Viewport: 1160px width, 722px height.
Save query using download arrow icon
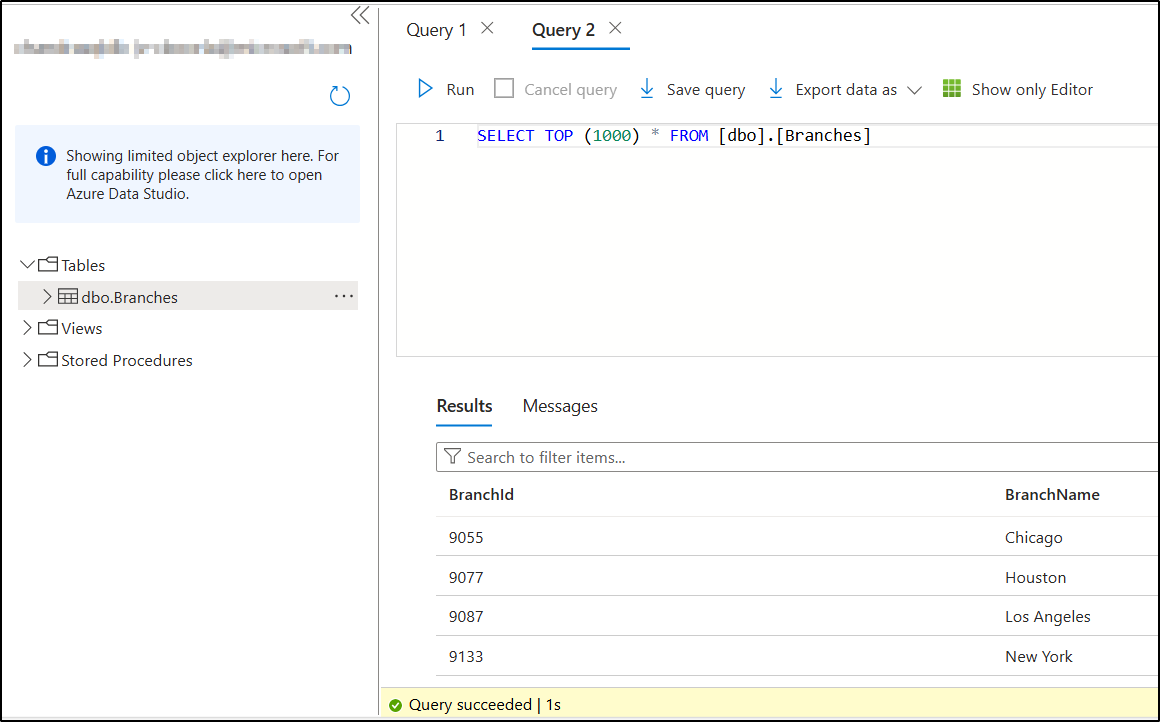click(647, 89)
